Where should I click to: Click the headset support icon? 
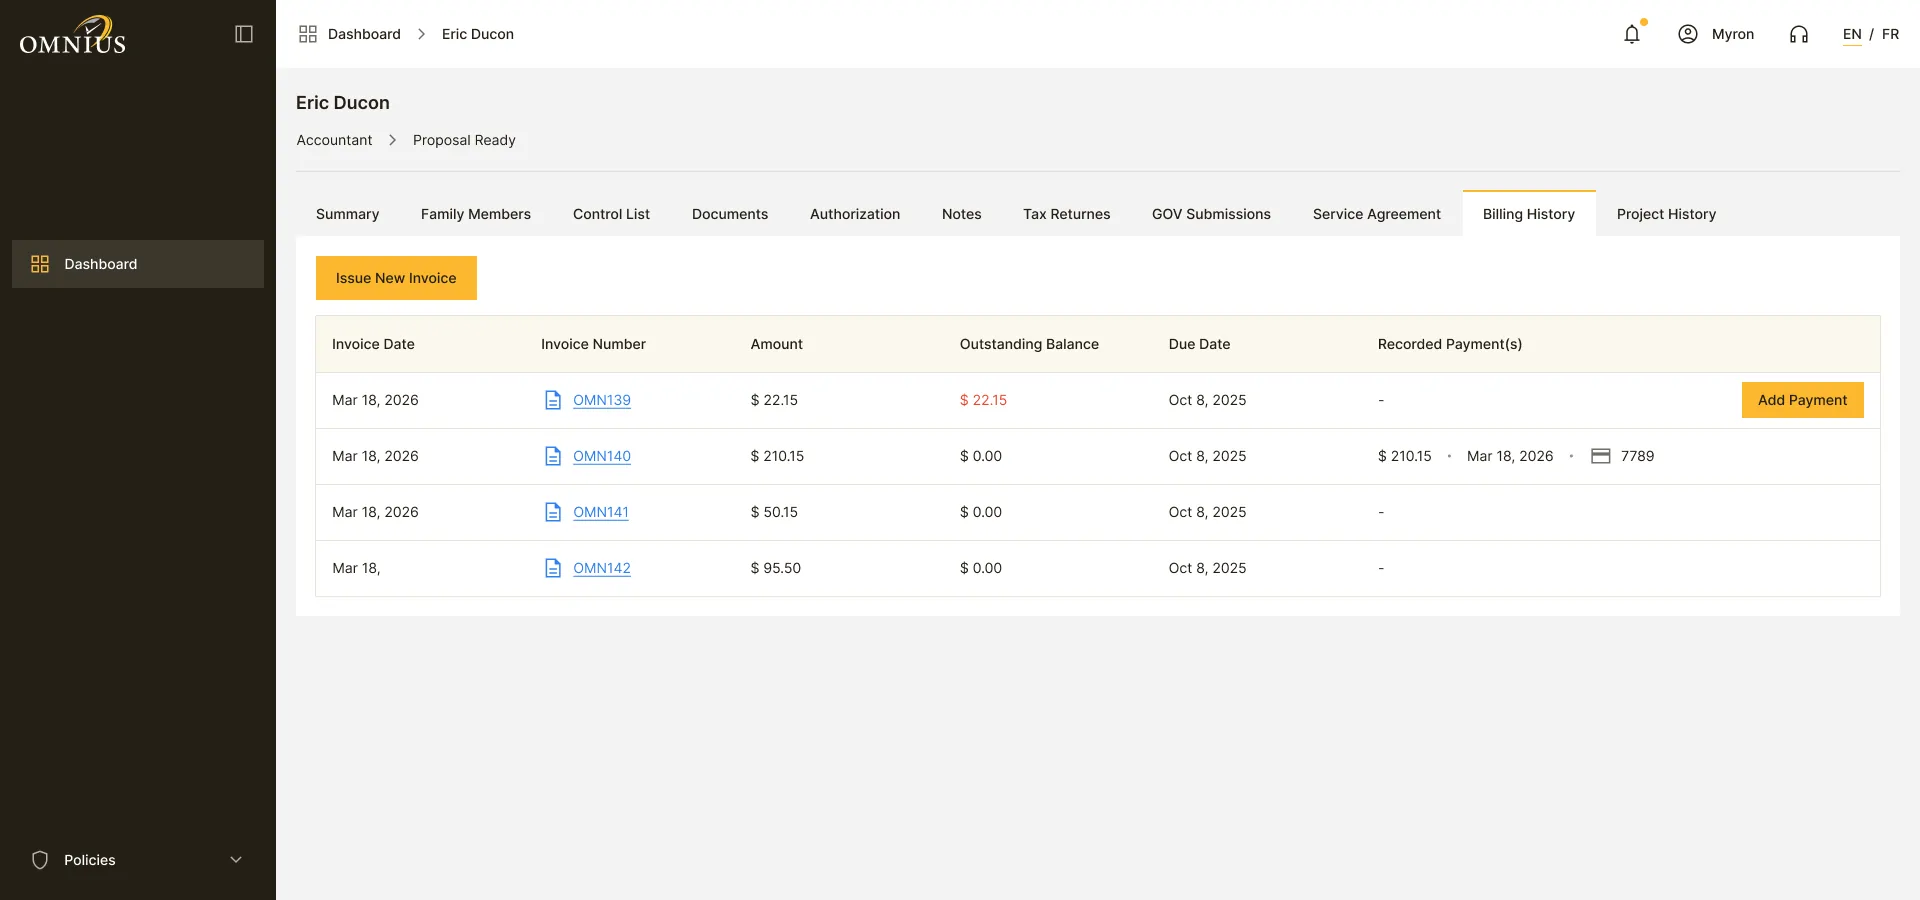[1799, 34]
